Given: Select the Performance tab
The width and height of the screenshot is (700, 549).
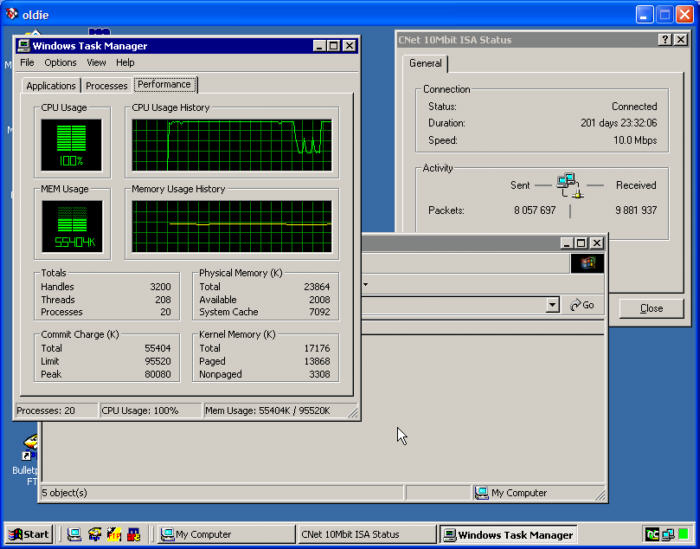Looking at the screenshot, I should pos(164,84).
